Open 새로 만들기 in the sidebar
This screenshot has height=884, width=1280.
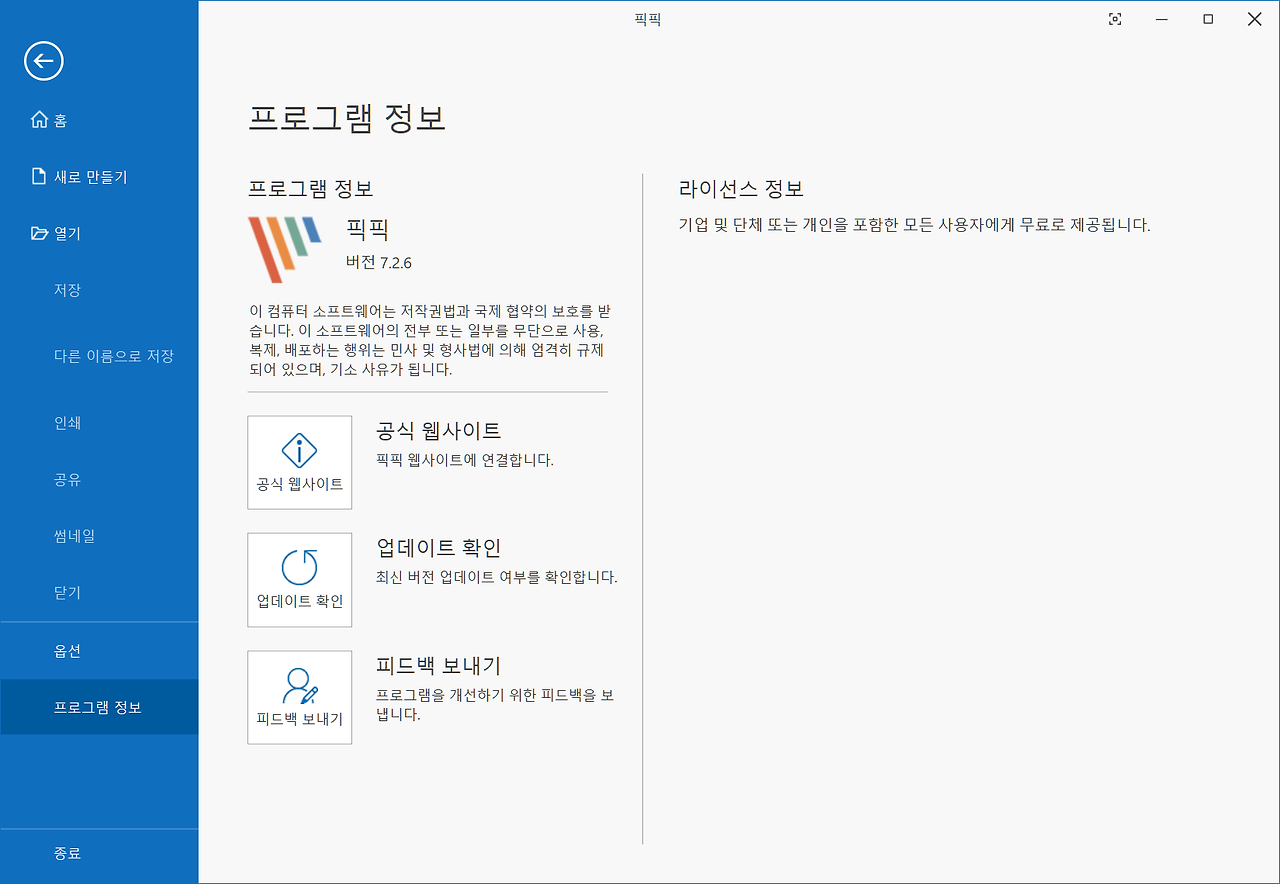coord(99,177)
